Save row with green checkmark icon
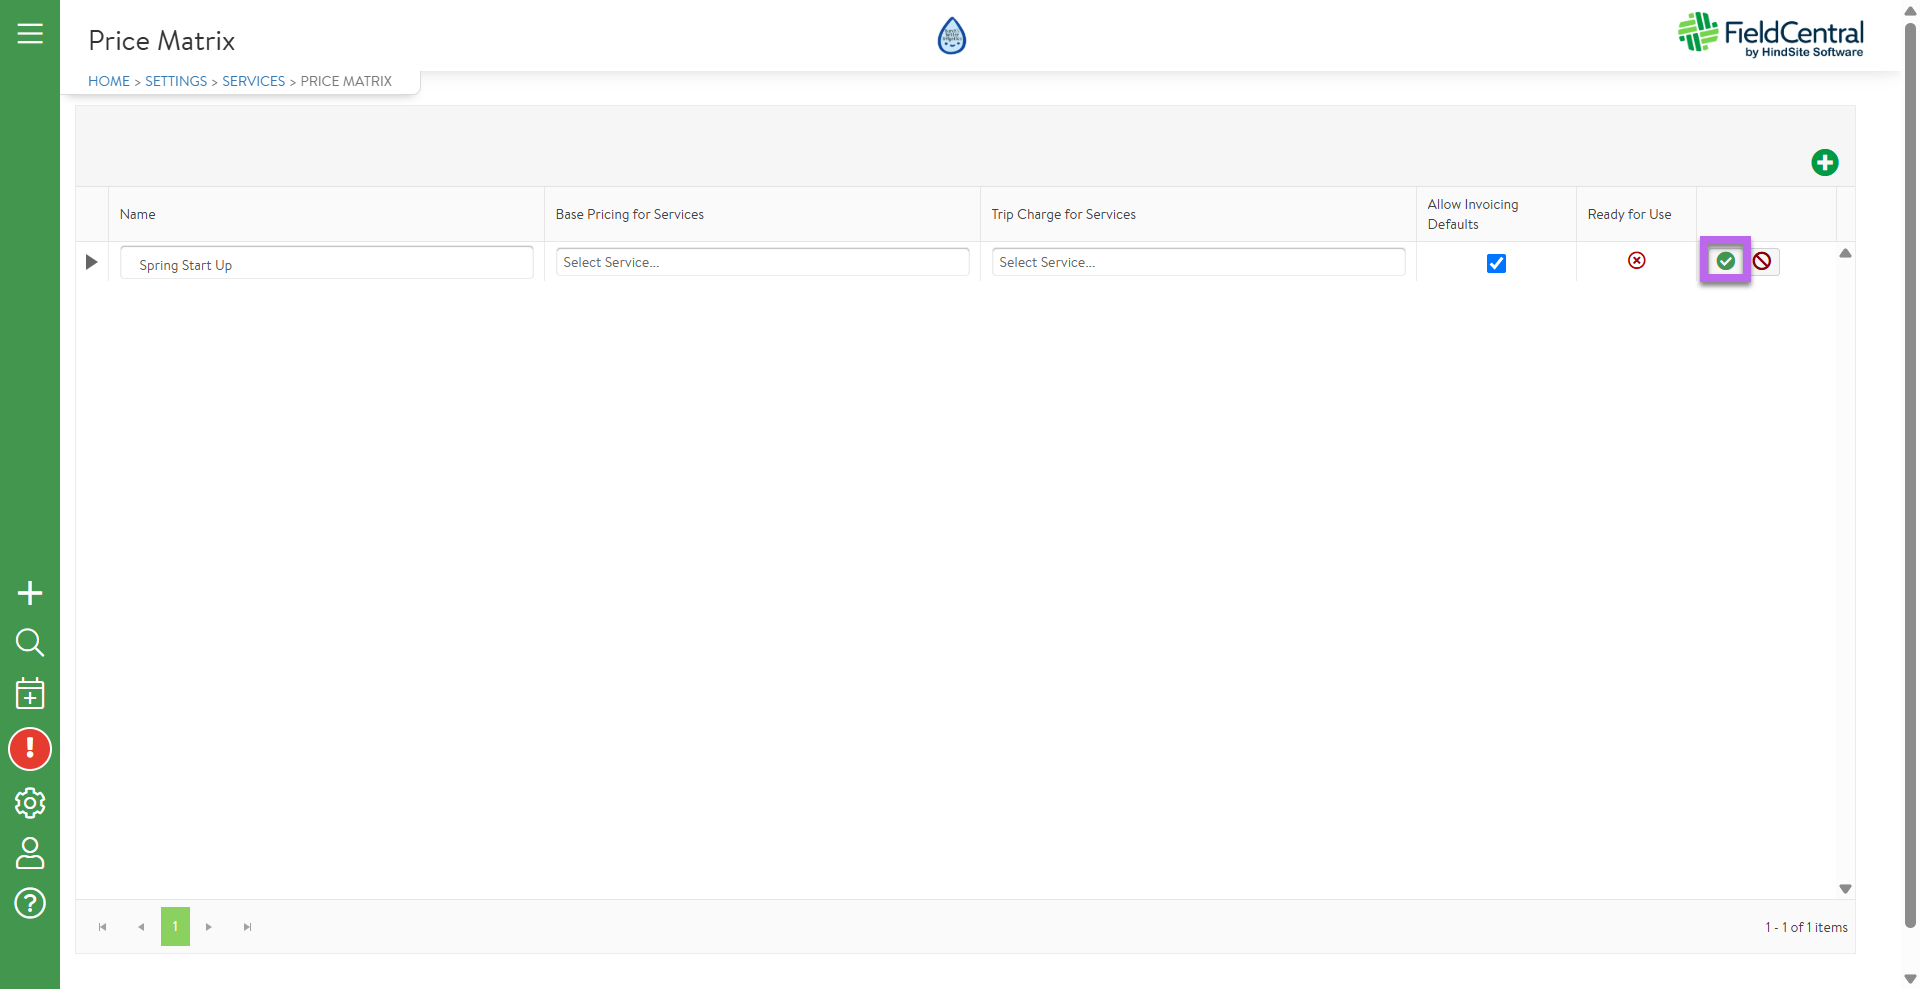The width and height of the screenshot is (1920, 989). [x=1725, y=261]
